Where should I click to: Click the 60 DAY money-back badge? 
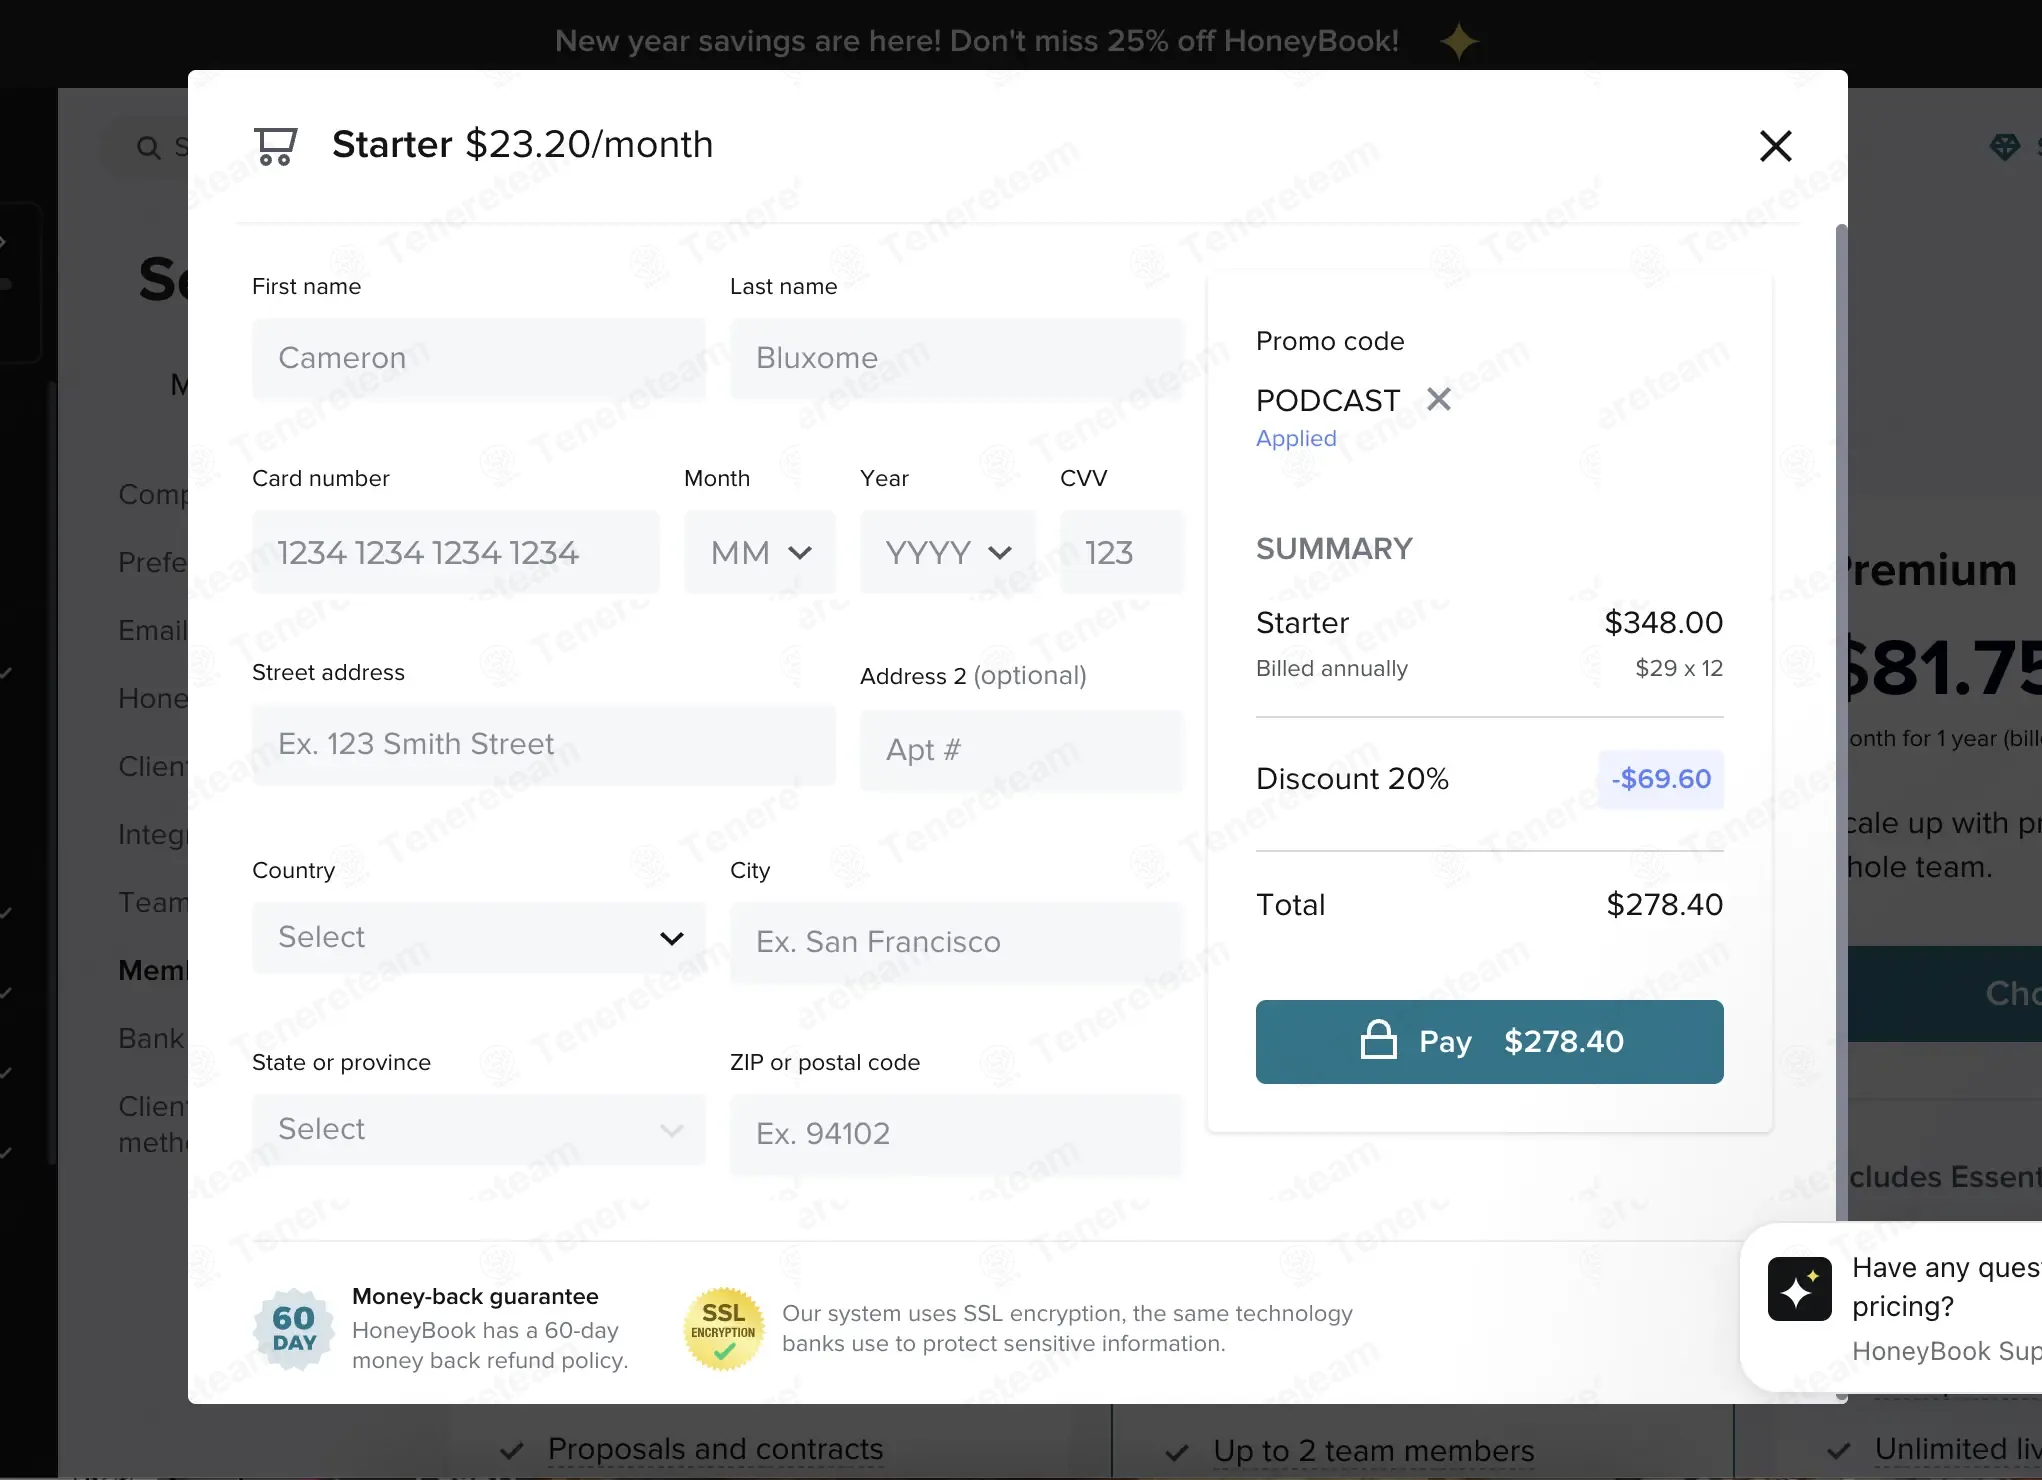294,1329
